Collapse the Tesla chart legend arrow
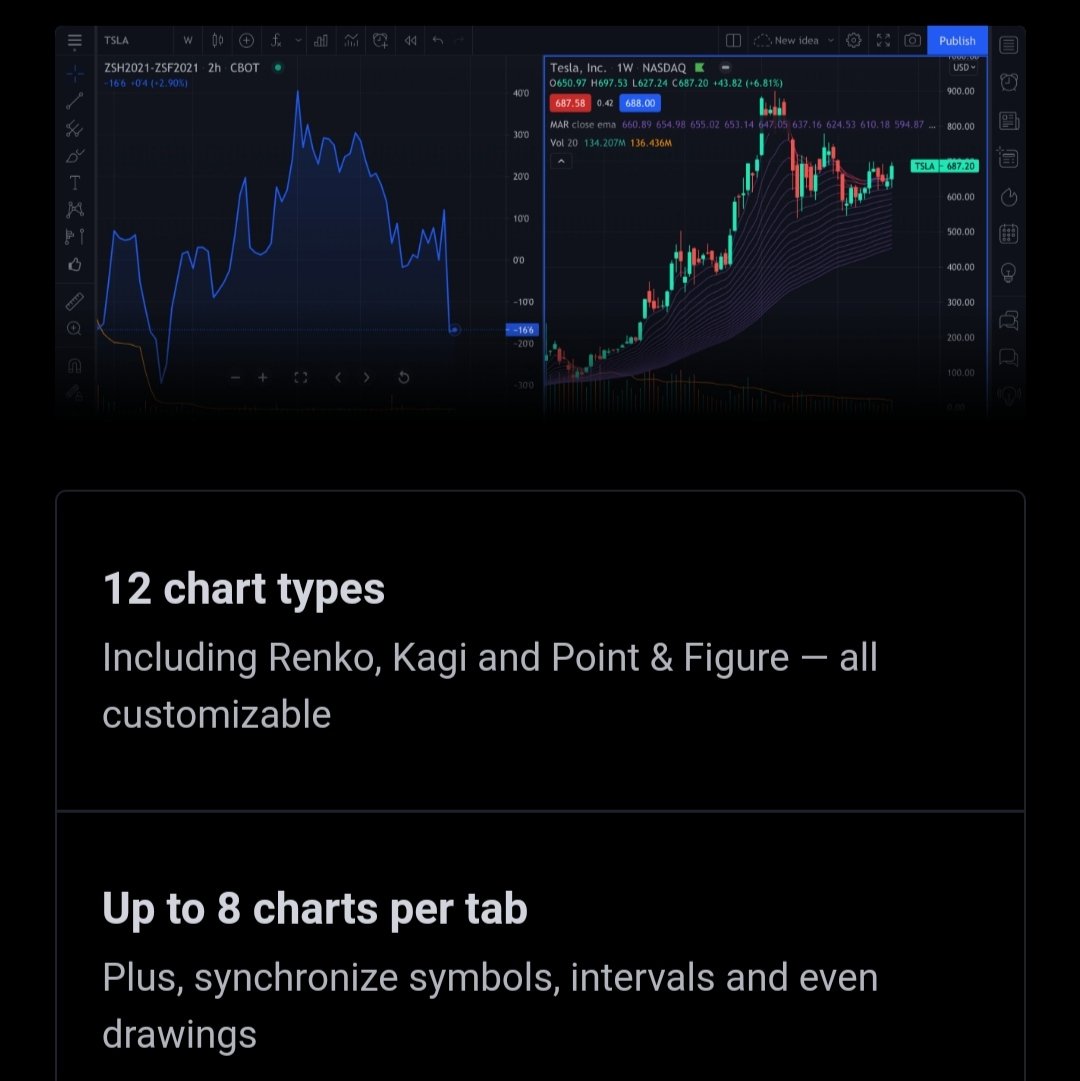This screenshot has height=1081, width=1080. (561, 161)
